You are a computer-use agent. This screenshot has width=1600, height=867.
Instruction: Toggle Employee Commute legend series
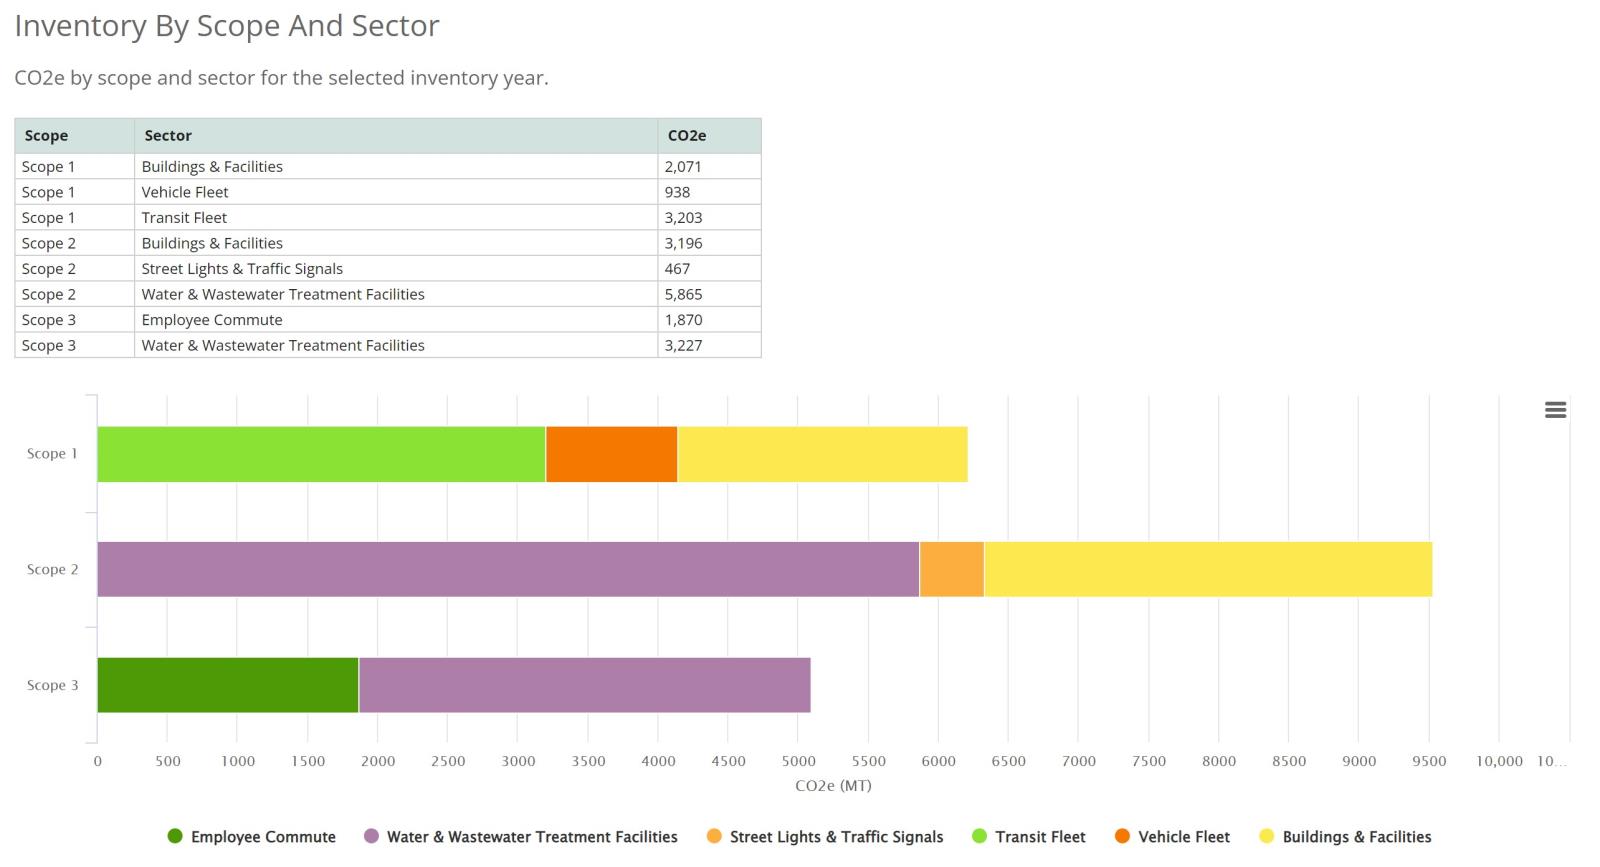pyautogui.click(x=263, y=837)
